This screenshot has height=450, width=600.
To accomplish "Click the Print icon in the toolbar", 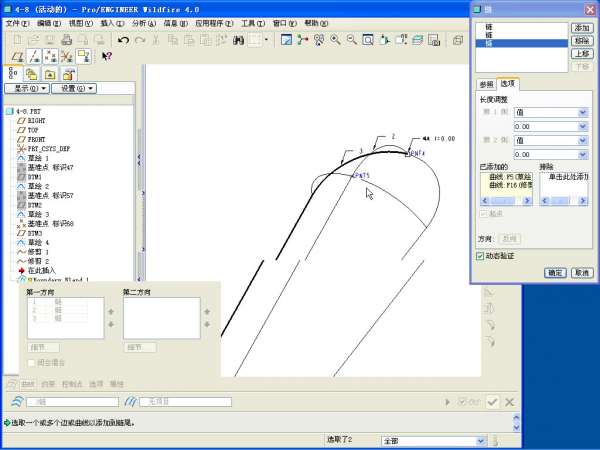I will (66, 40).
